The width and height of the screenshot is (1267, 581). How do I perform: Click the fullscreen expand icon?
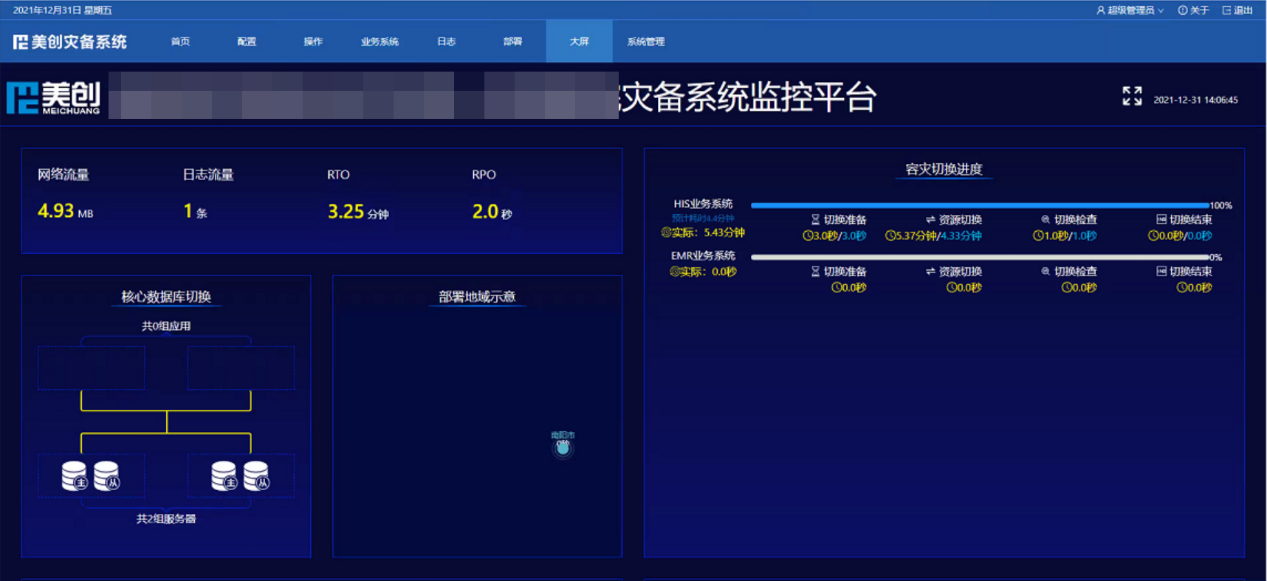pyautogui.click(x=1131, y=96)
